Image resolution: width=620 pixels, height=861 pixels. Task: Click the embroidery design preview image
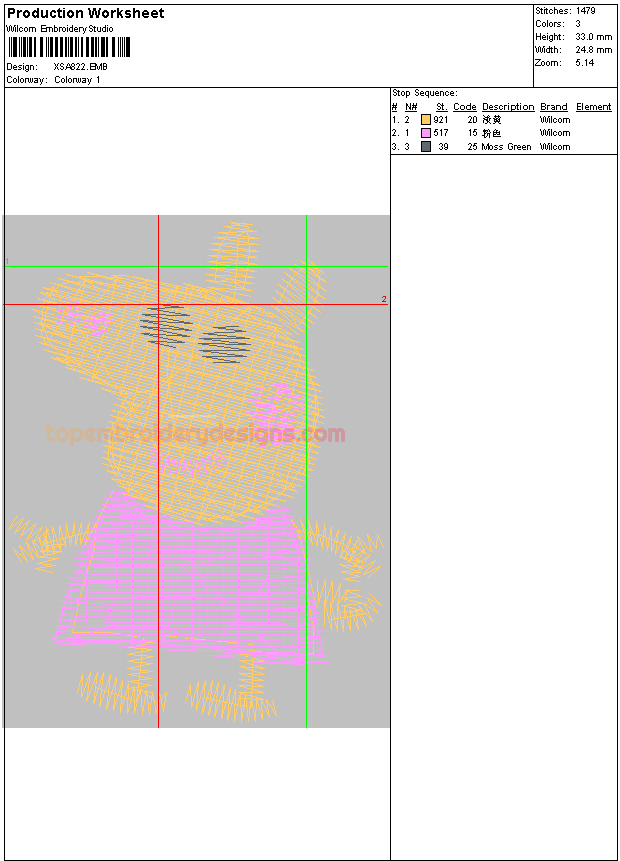click(197, 472)
